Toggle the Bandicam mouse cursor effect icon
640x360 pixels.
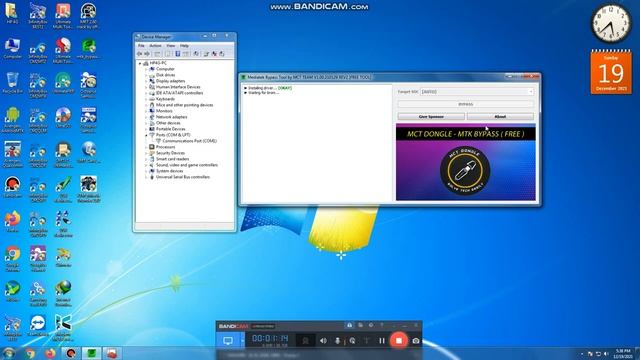tap(352, 340)
